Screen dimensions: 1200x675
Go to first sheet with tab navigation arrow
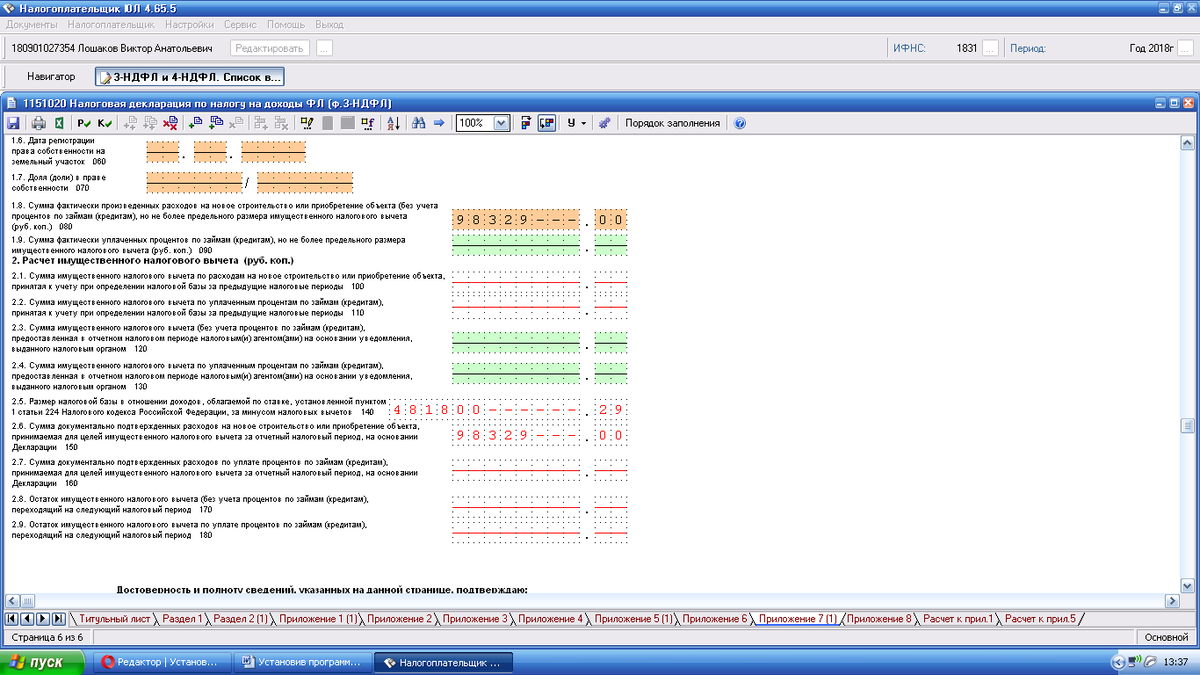click(13, 619)
